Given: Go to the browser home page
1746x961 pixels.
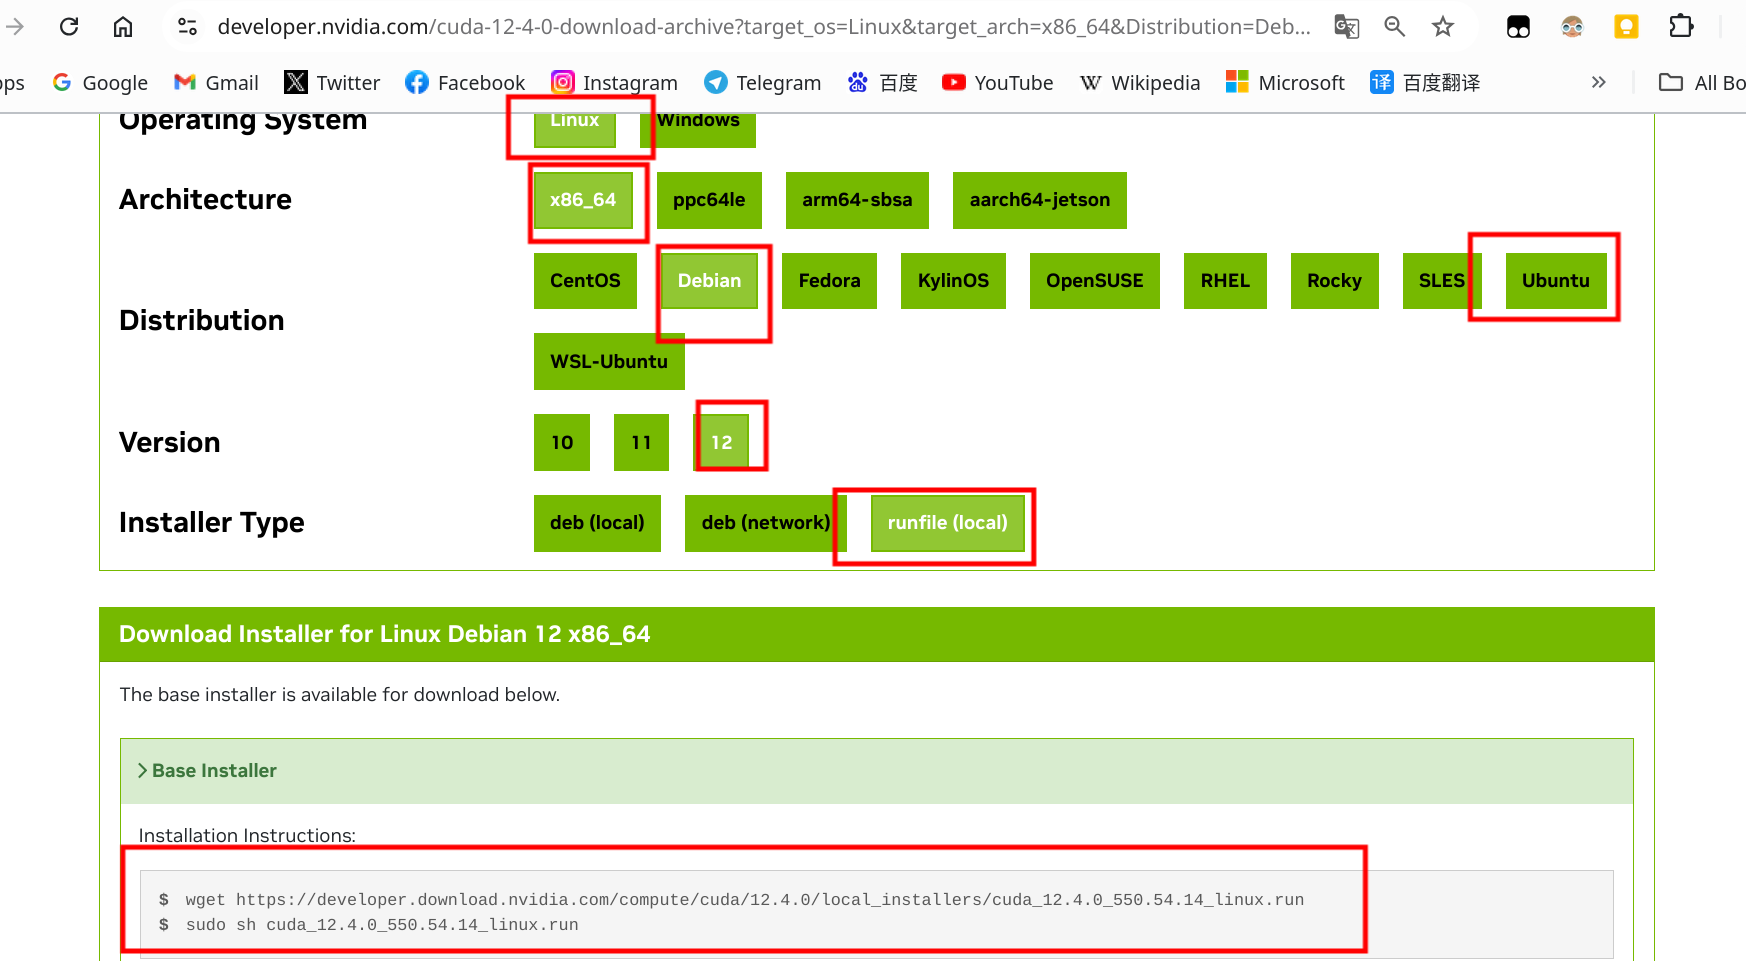Looking at the screenshot, I should point(123,27).
